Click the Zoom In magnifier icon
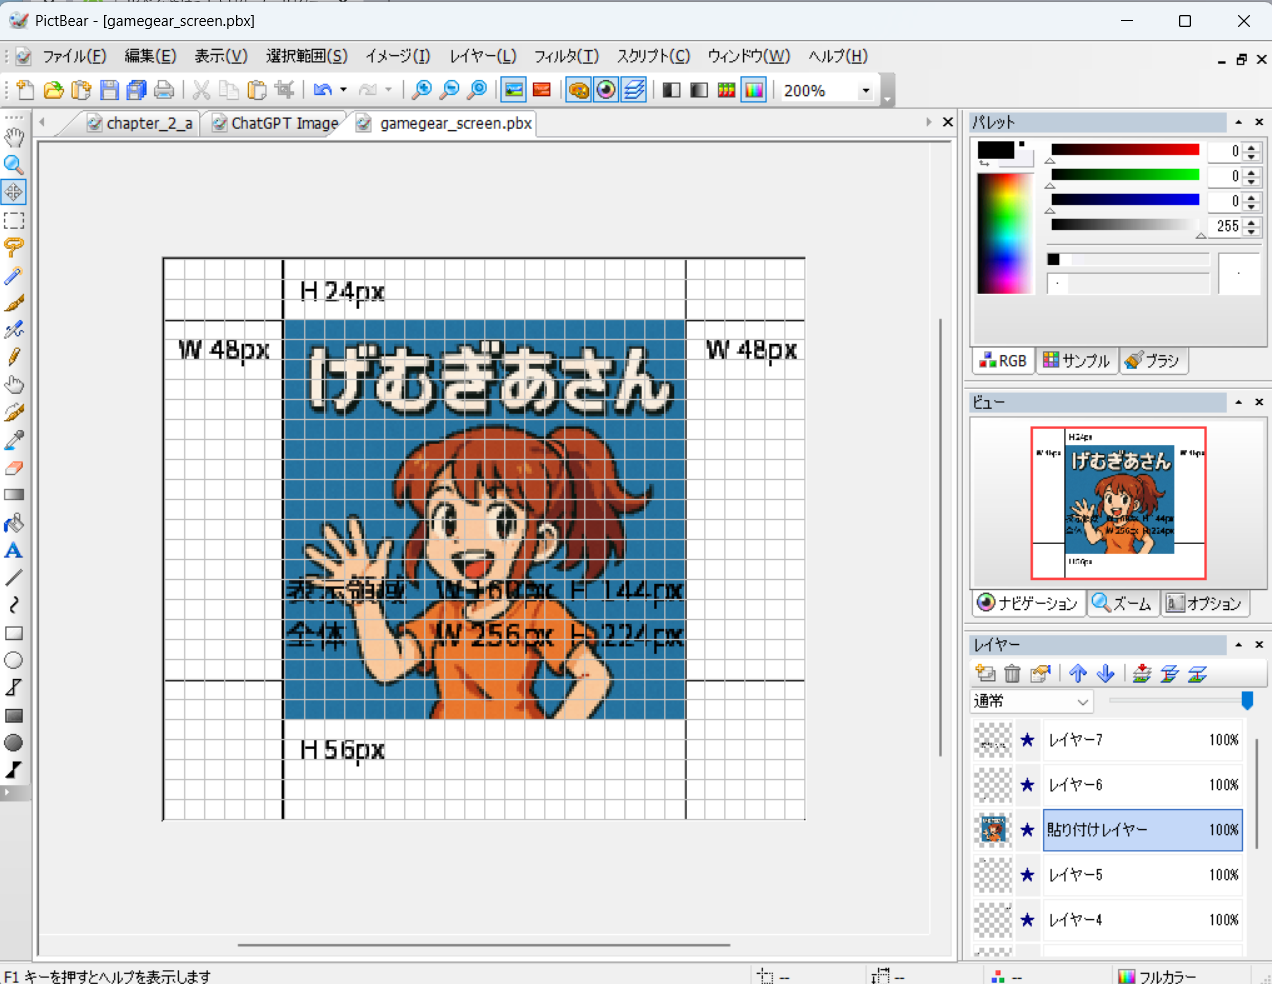Screen dimensions: 1272x984 tap(422, 90)
